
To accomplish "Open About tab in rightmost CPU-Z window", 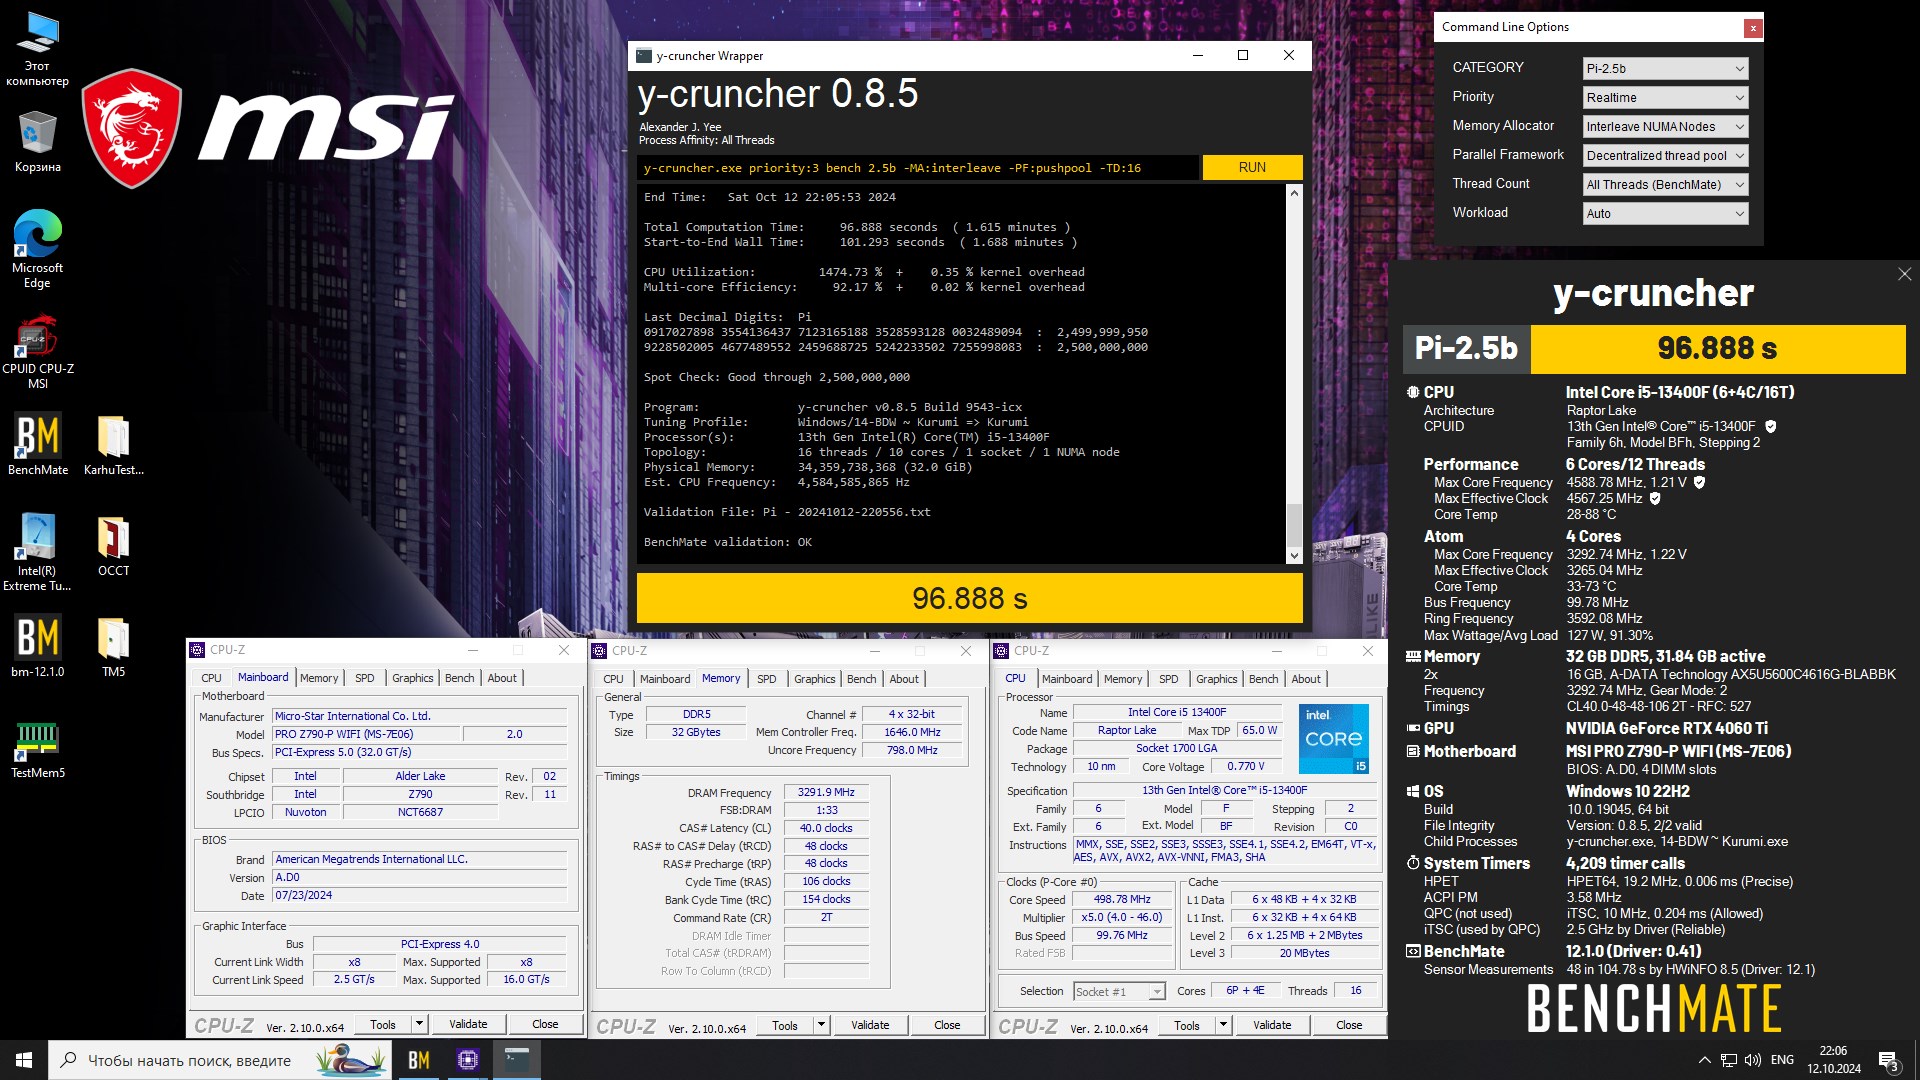I will click(x=1306, y=679).
